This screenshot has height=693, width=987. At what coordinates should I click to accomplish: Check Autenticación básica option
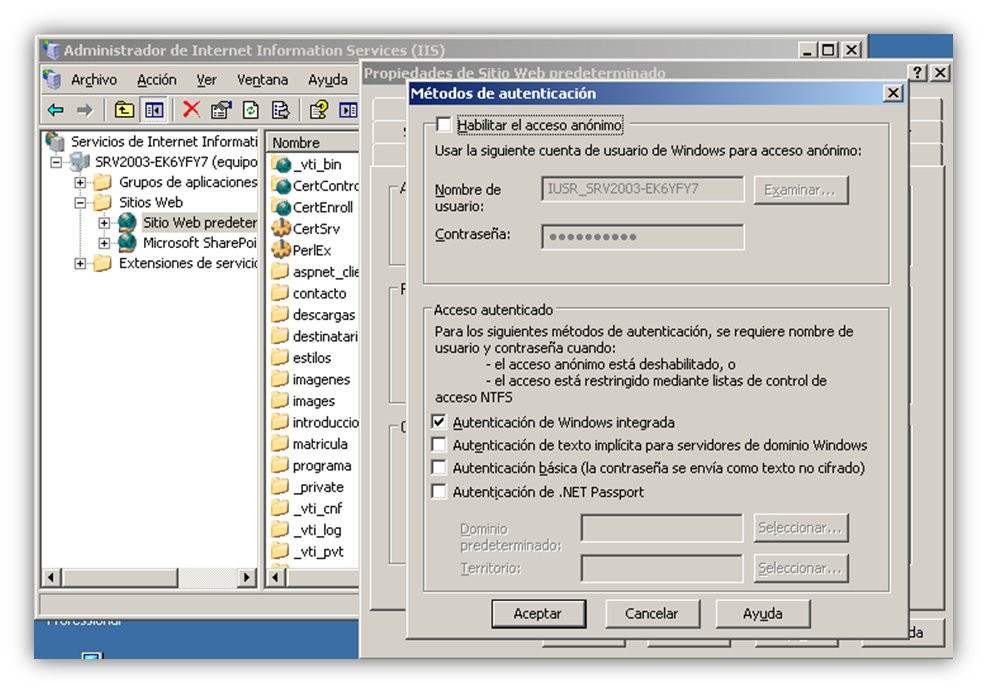[x=439, y=468]
